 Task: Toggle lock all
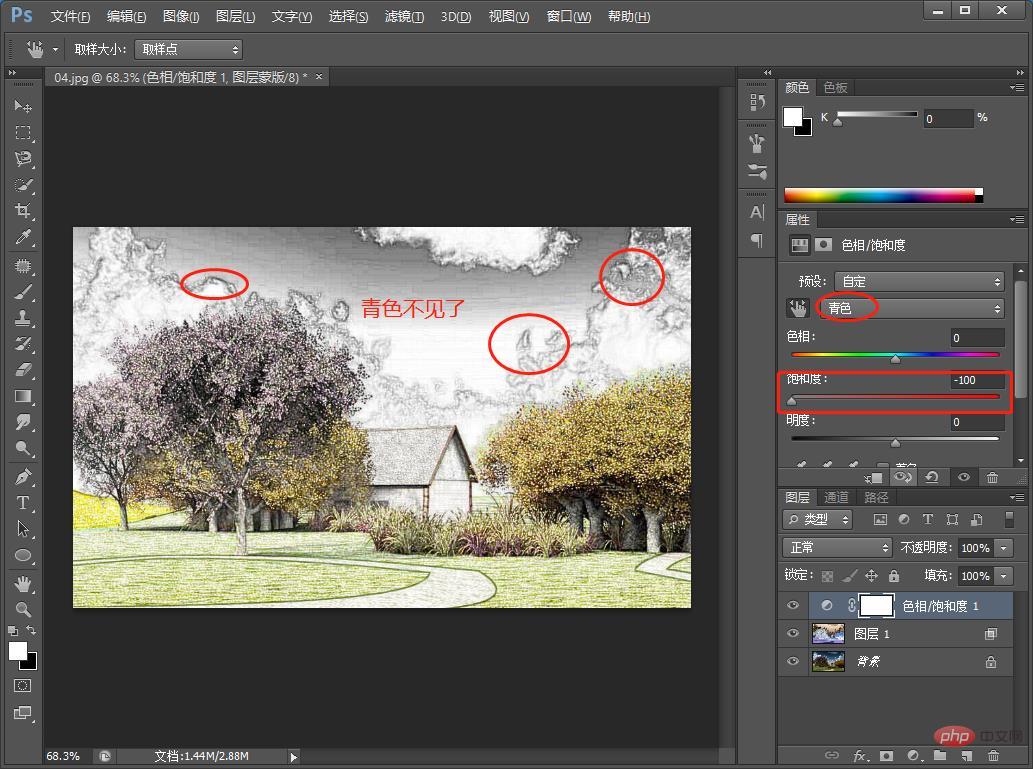(x=894, y=576)
